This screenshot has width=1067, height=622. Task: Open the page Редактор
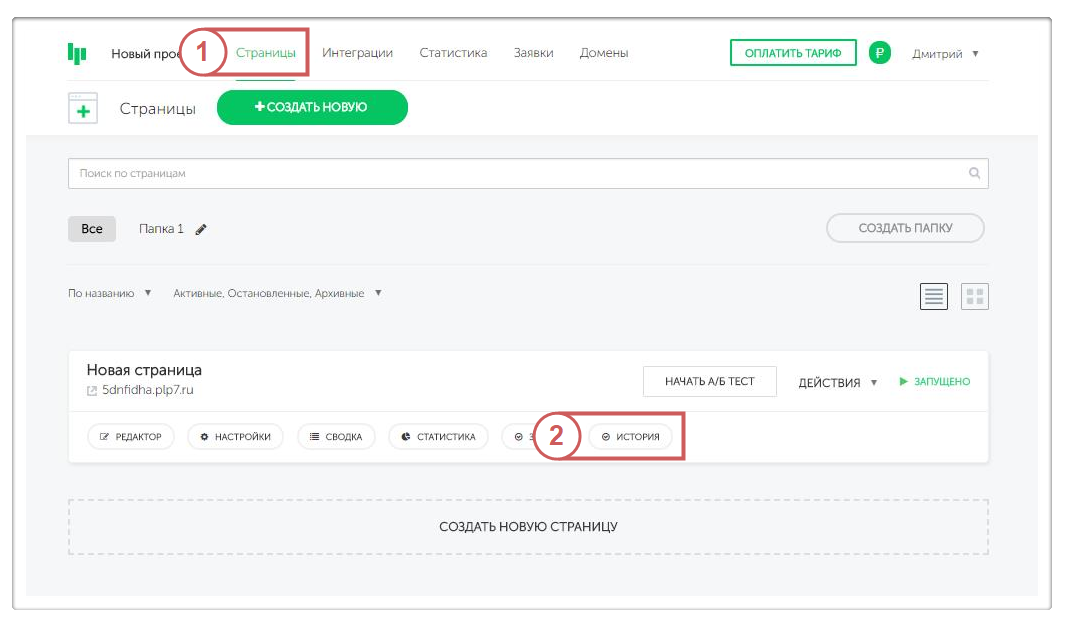pos(131,437)
